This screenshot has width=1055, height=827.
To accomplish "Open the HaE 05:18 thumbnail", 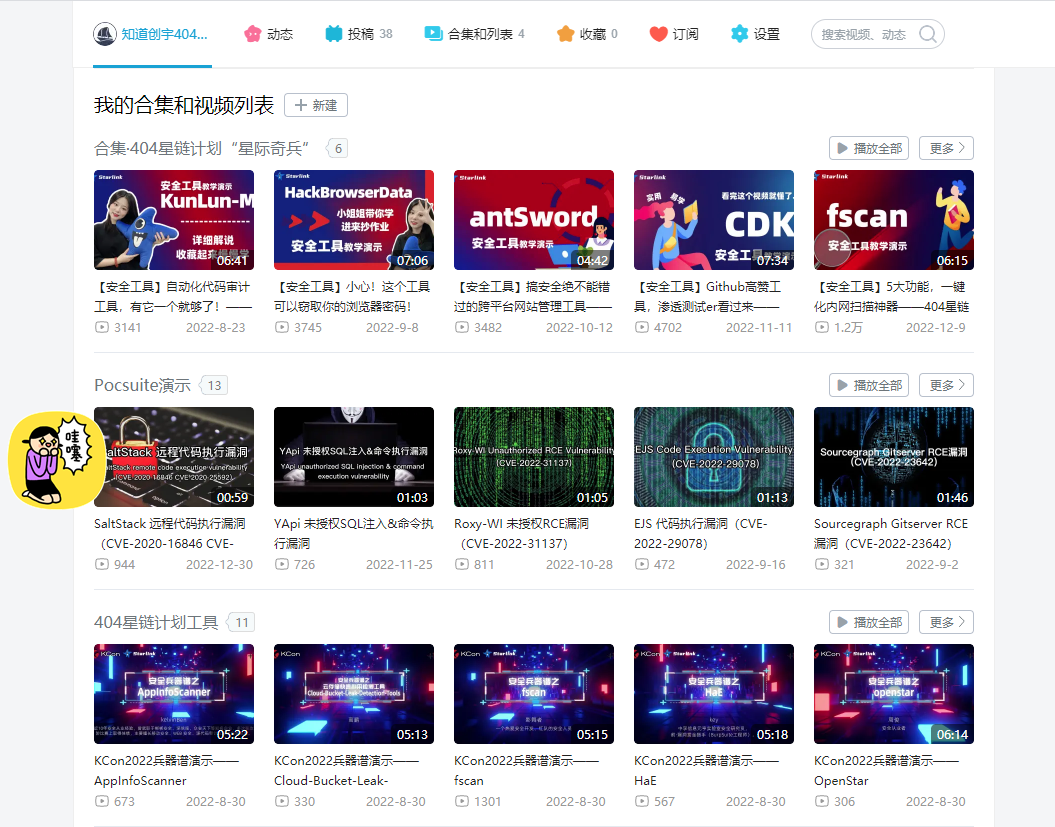I will point(714,694).
